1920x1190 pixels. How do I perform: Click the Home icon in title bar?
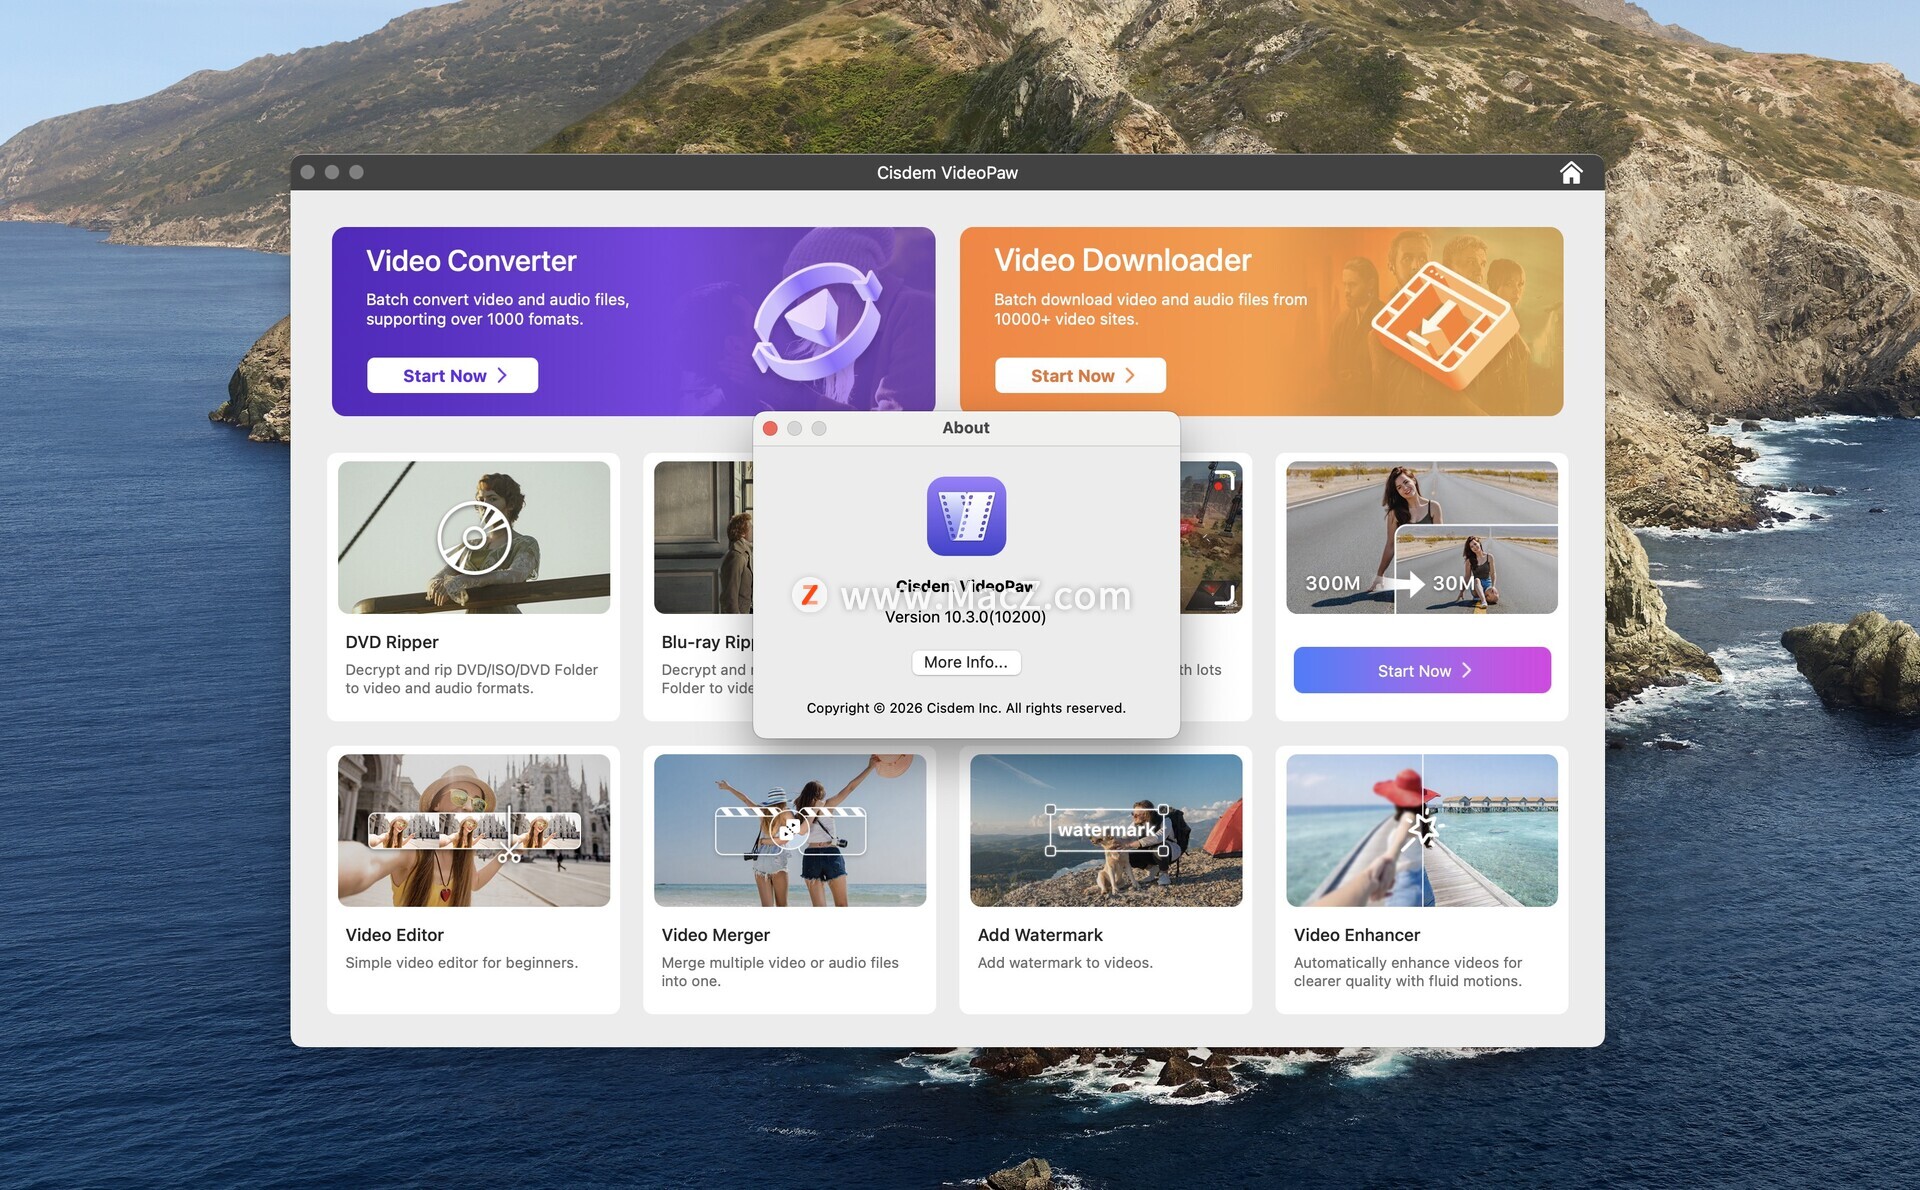coord(1570,173)
